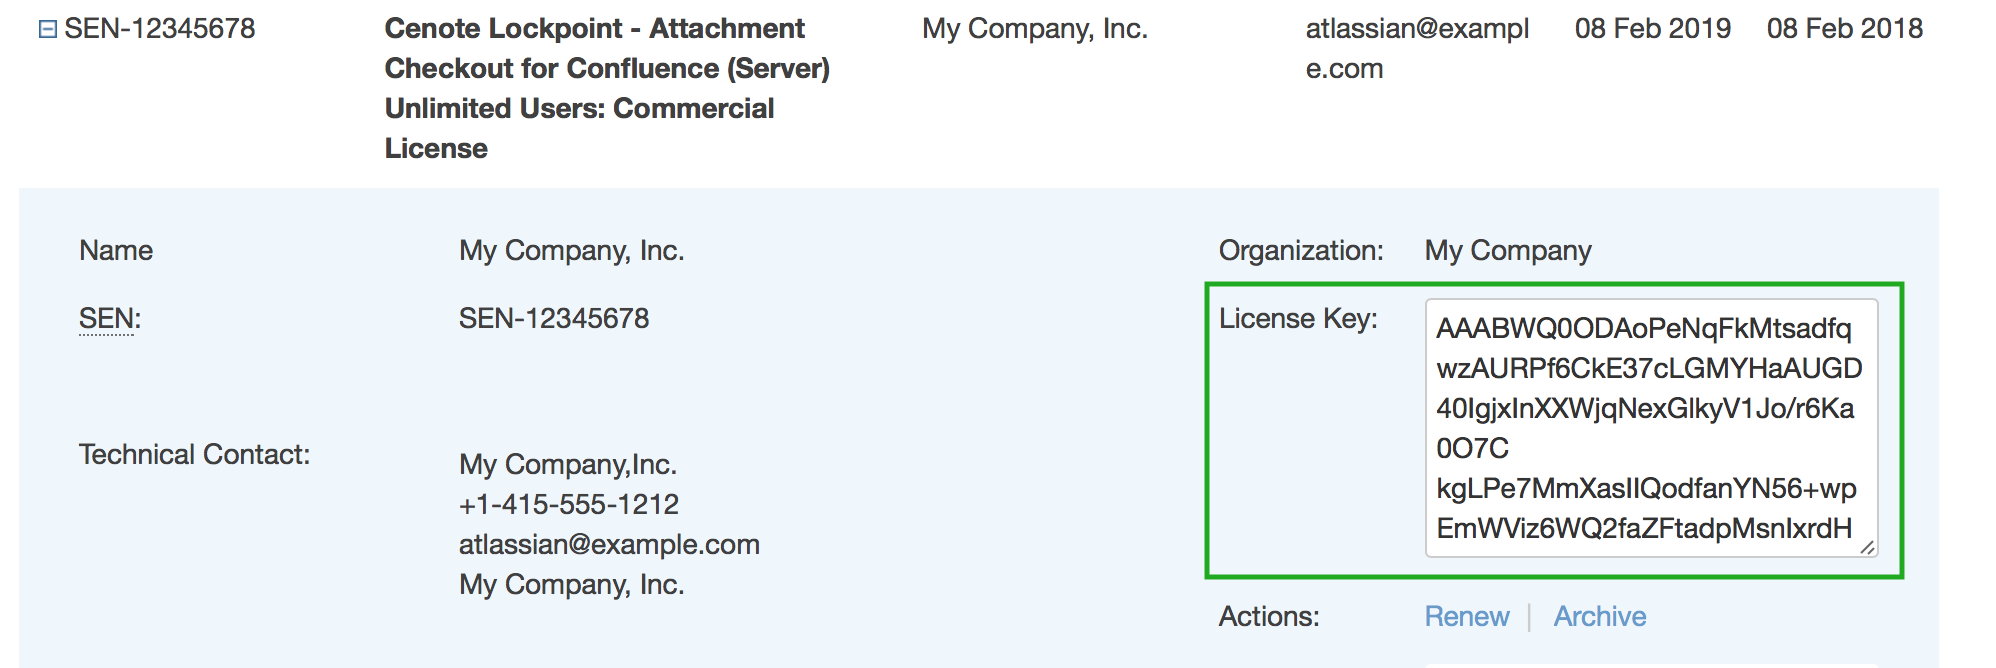The height and width of the screenshot is (668, 1996).
Task: Click the Technical Contact email address
Action: tap(609, 544)
